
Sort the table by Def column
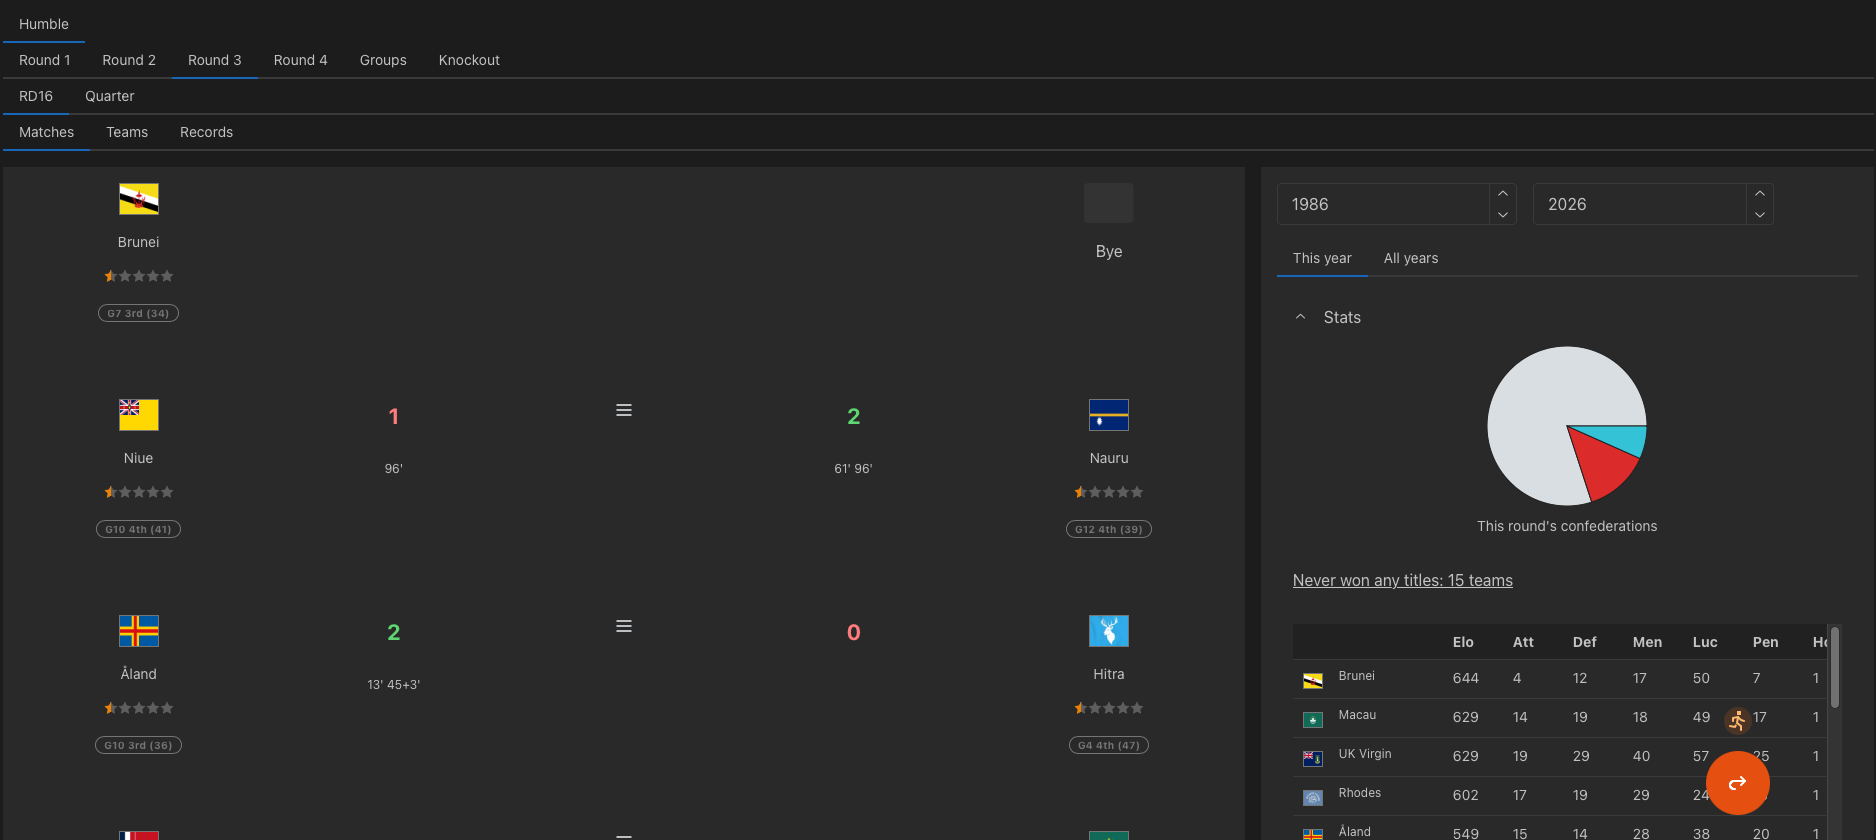(x=1584, y=642)
